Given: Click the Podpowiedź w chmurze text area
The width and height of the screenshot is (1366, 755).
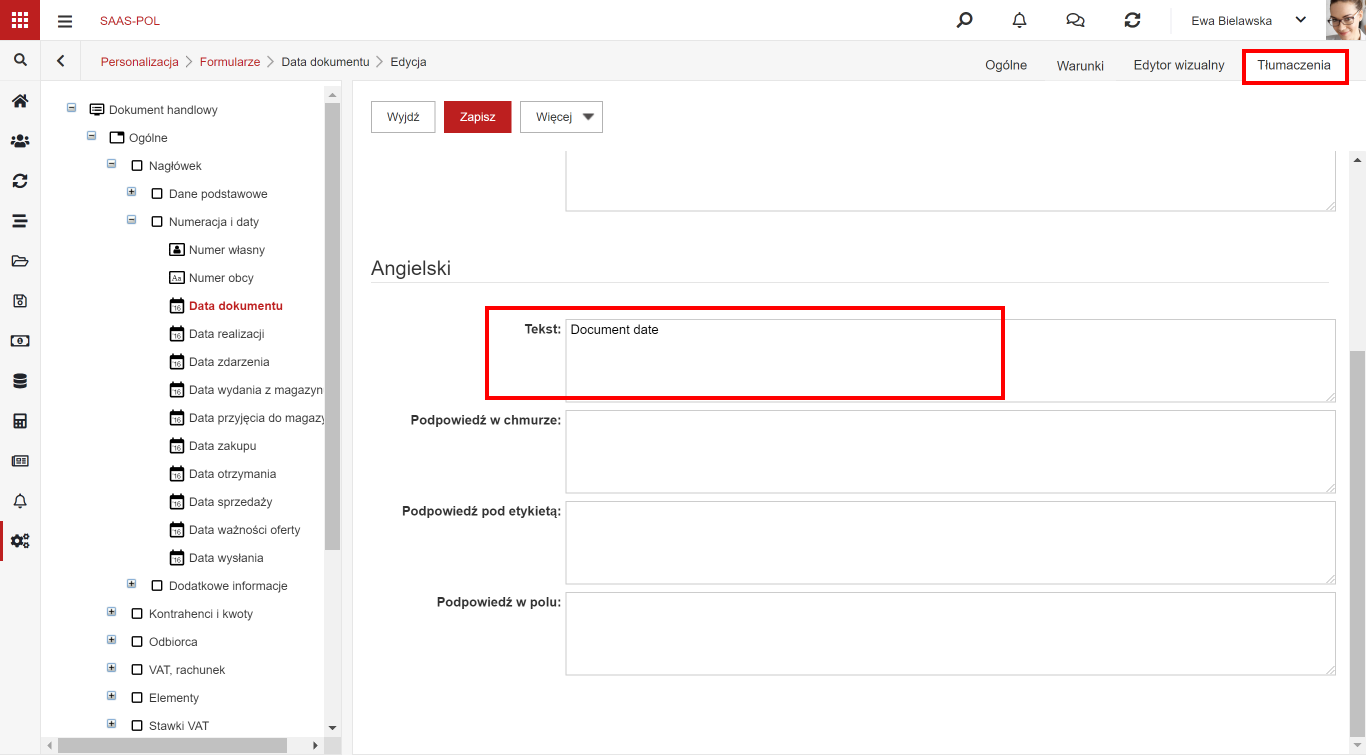Looking at the screenshot, I should click(x=950, y=451).
